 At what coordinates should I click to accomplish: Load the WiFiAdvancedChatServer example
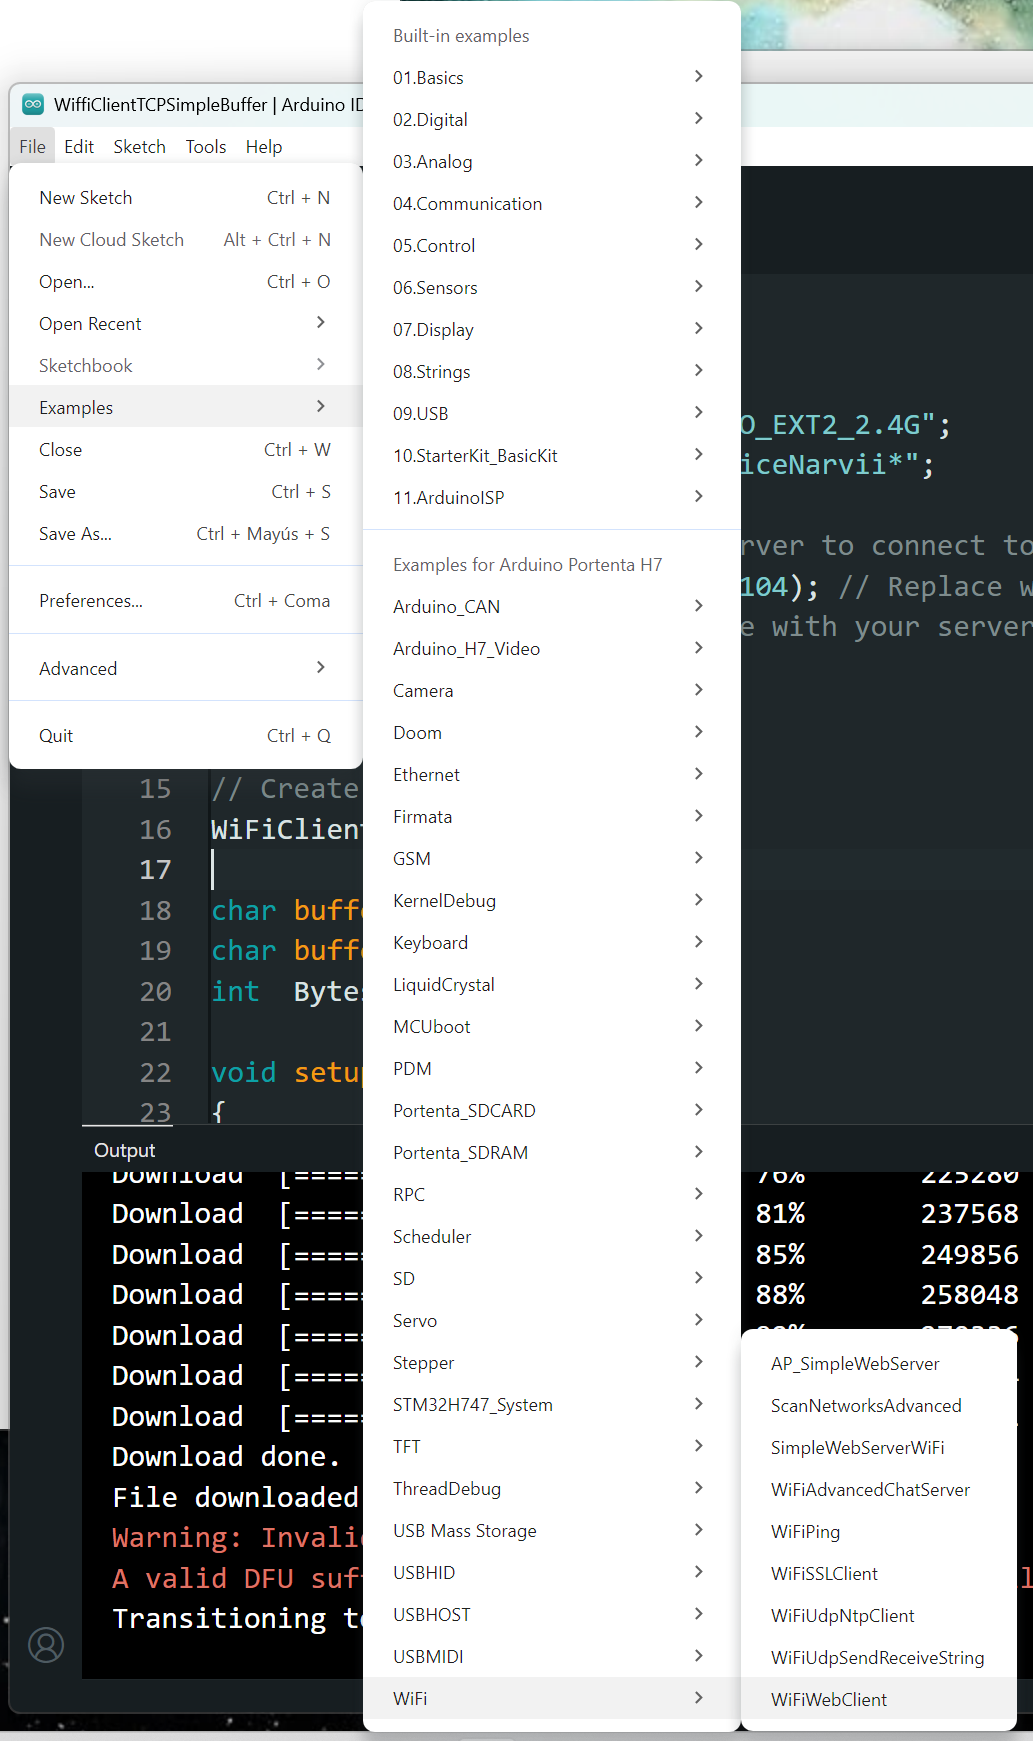coord(879,1490)
